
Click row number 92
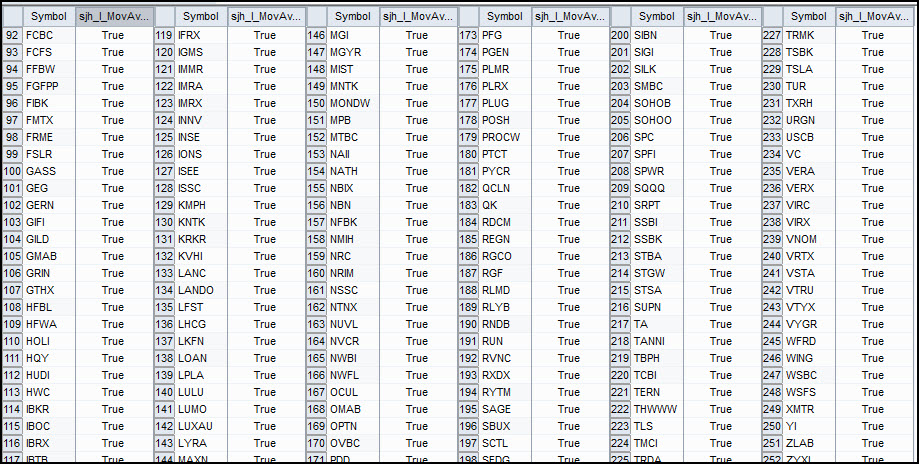pos(12,35)
